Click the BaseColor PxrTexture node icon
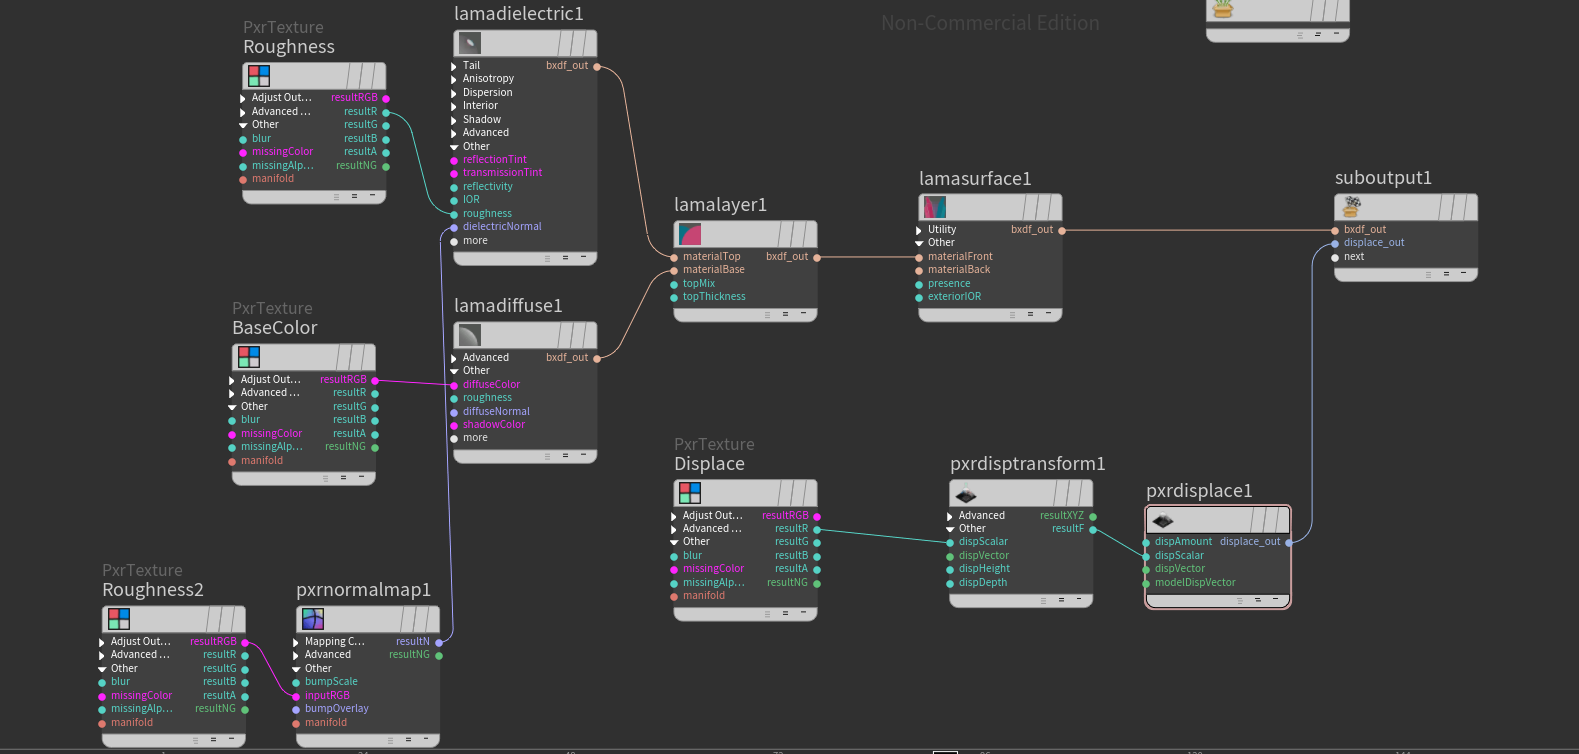 (248, 356)
